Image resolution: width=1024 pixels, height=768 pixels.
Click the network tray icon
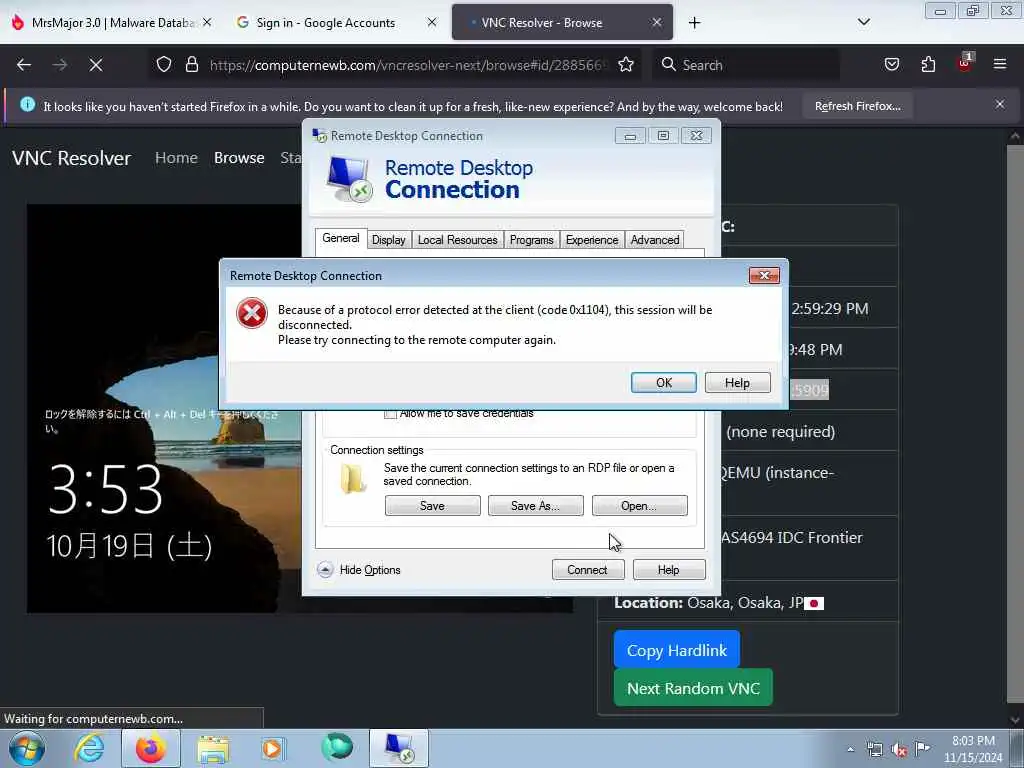point(874,750)
